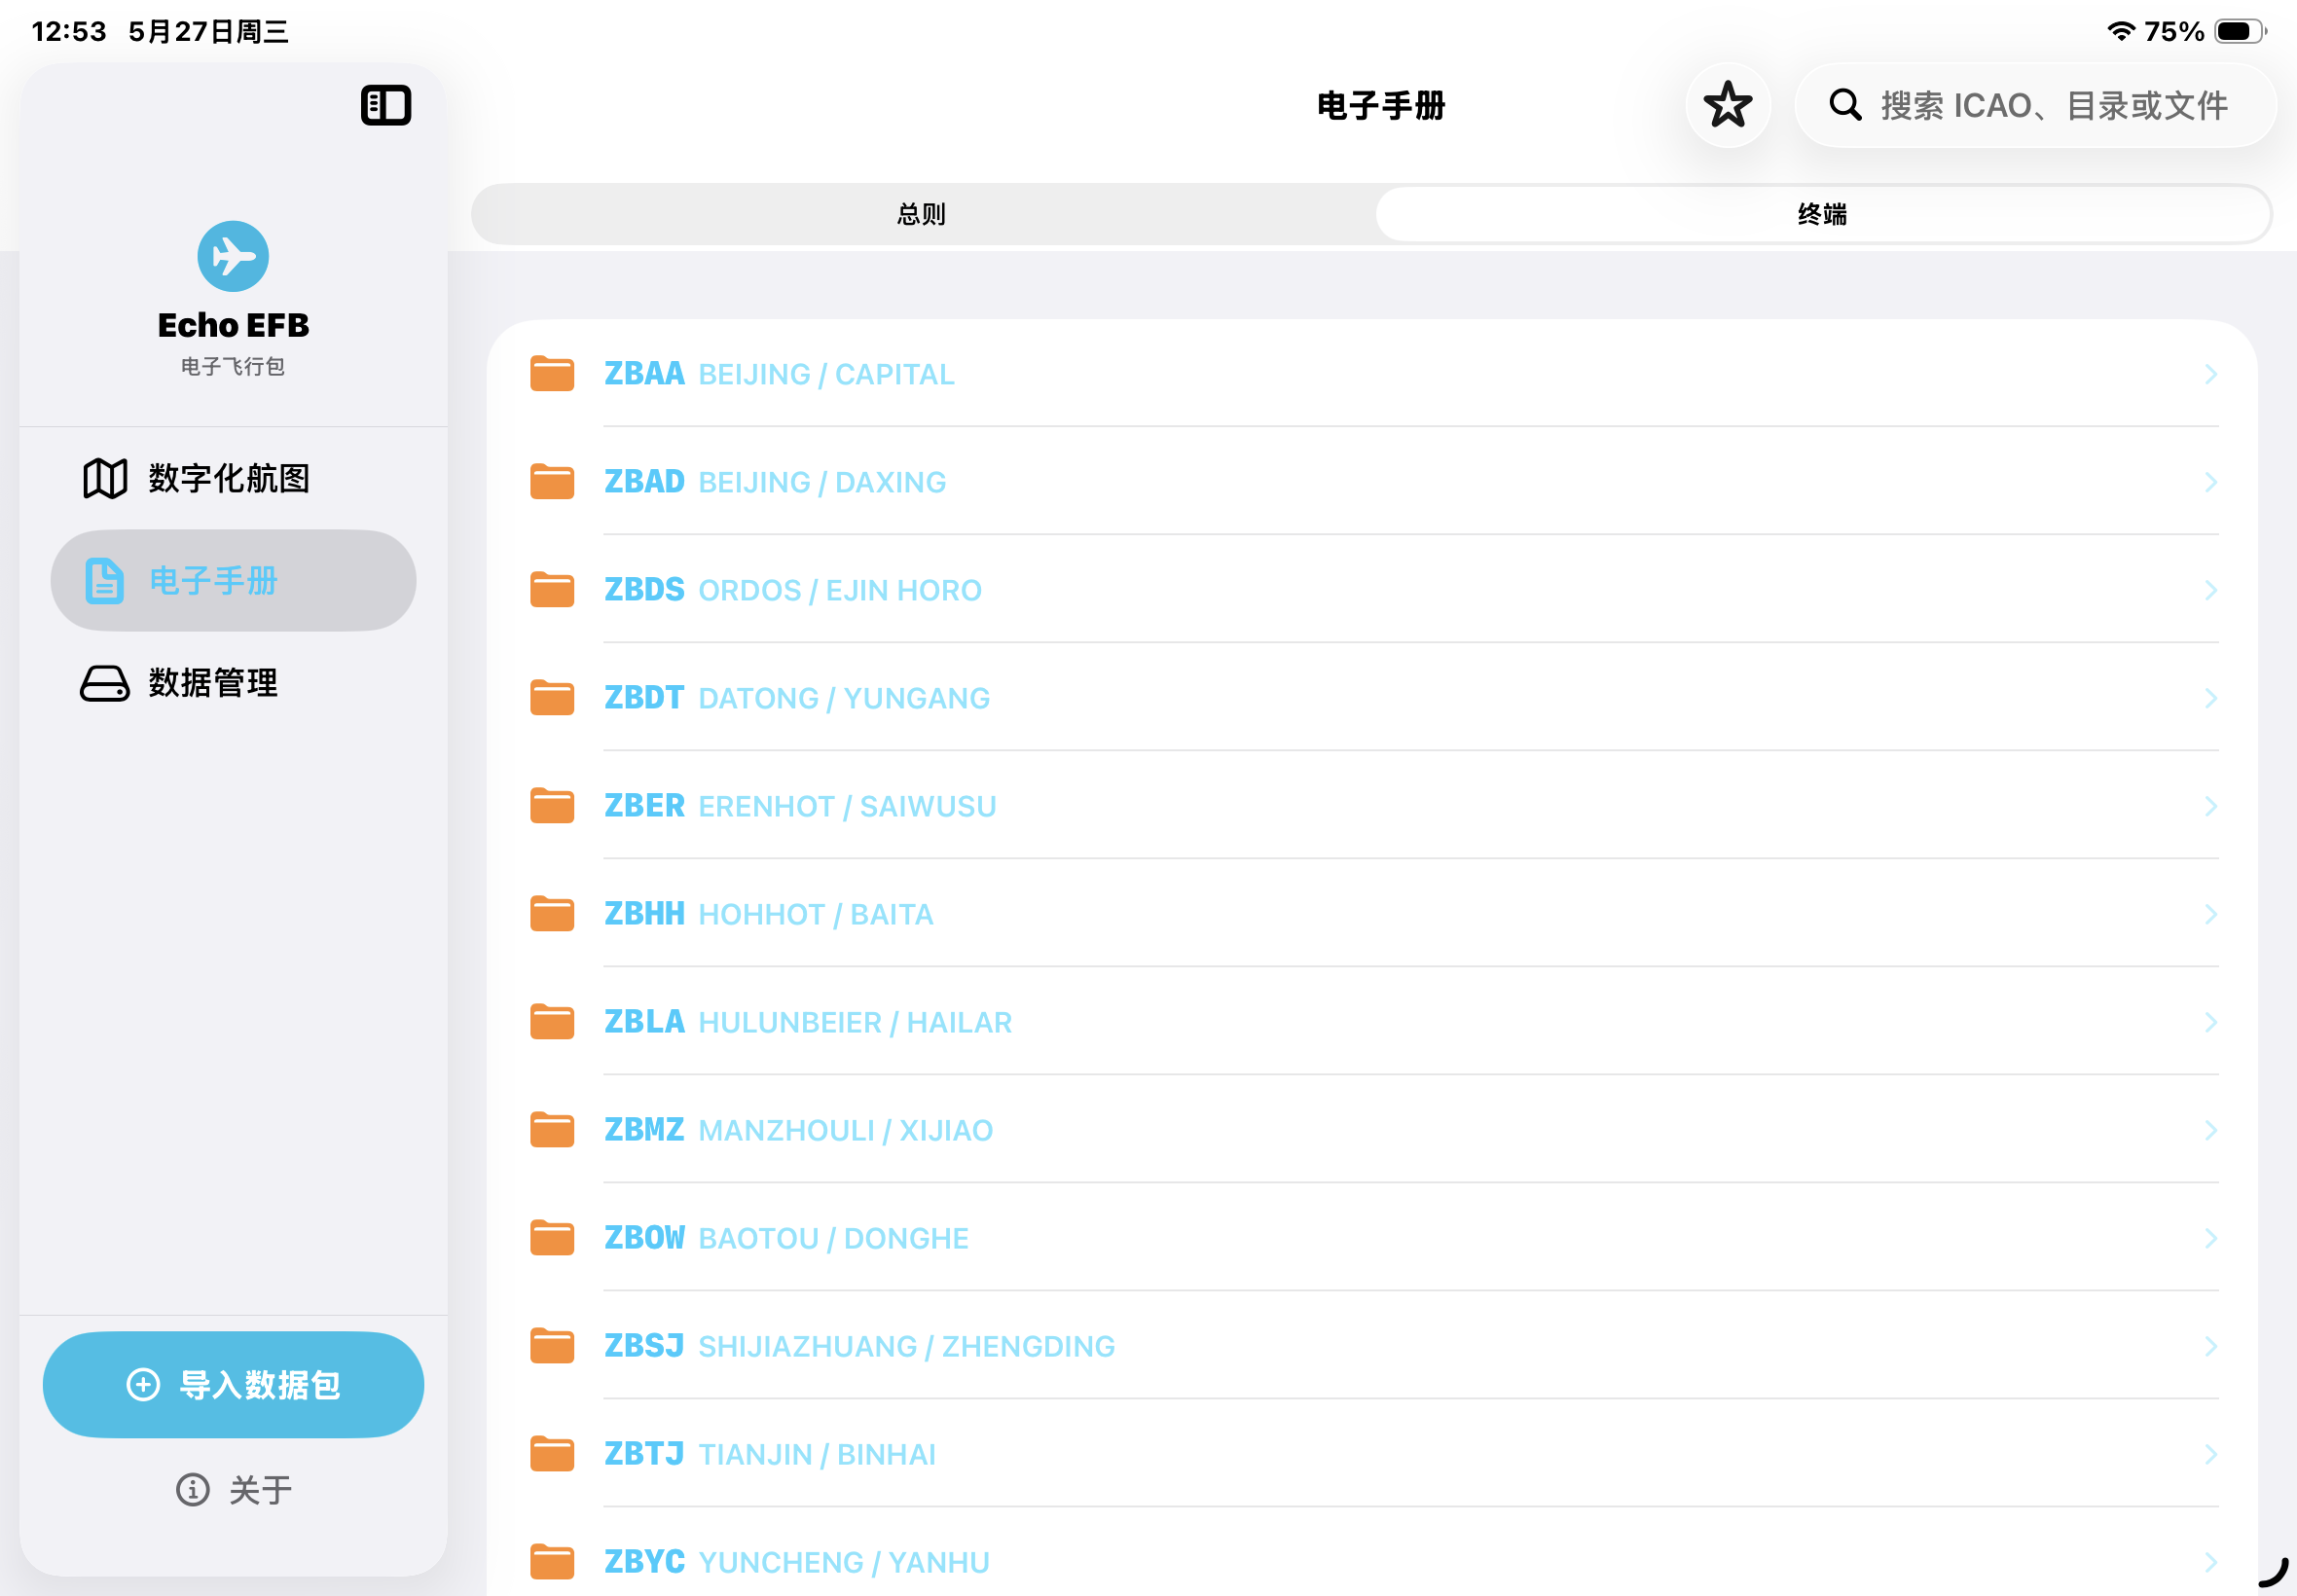Select 电子手册 in sidebar

233,581
